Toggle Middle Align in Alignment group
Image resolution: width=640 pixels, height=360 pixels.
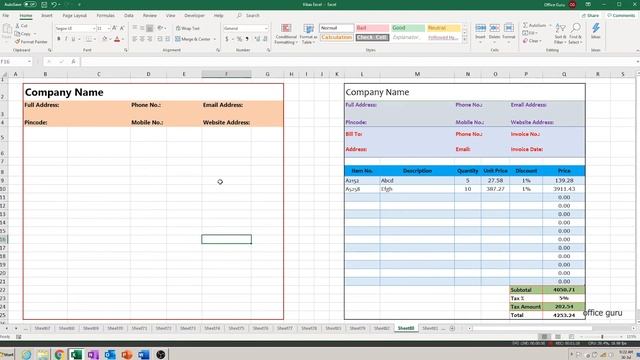click(x=142, y=28)
